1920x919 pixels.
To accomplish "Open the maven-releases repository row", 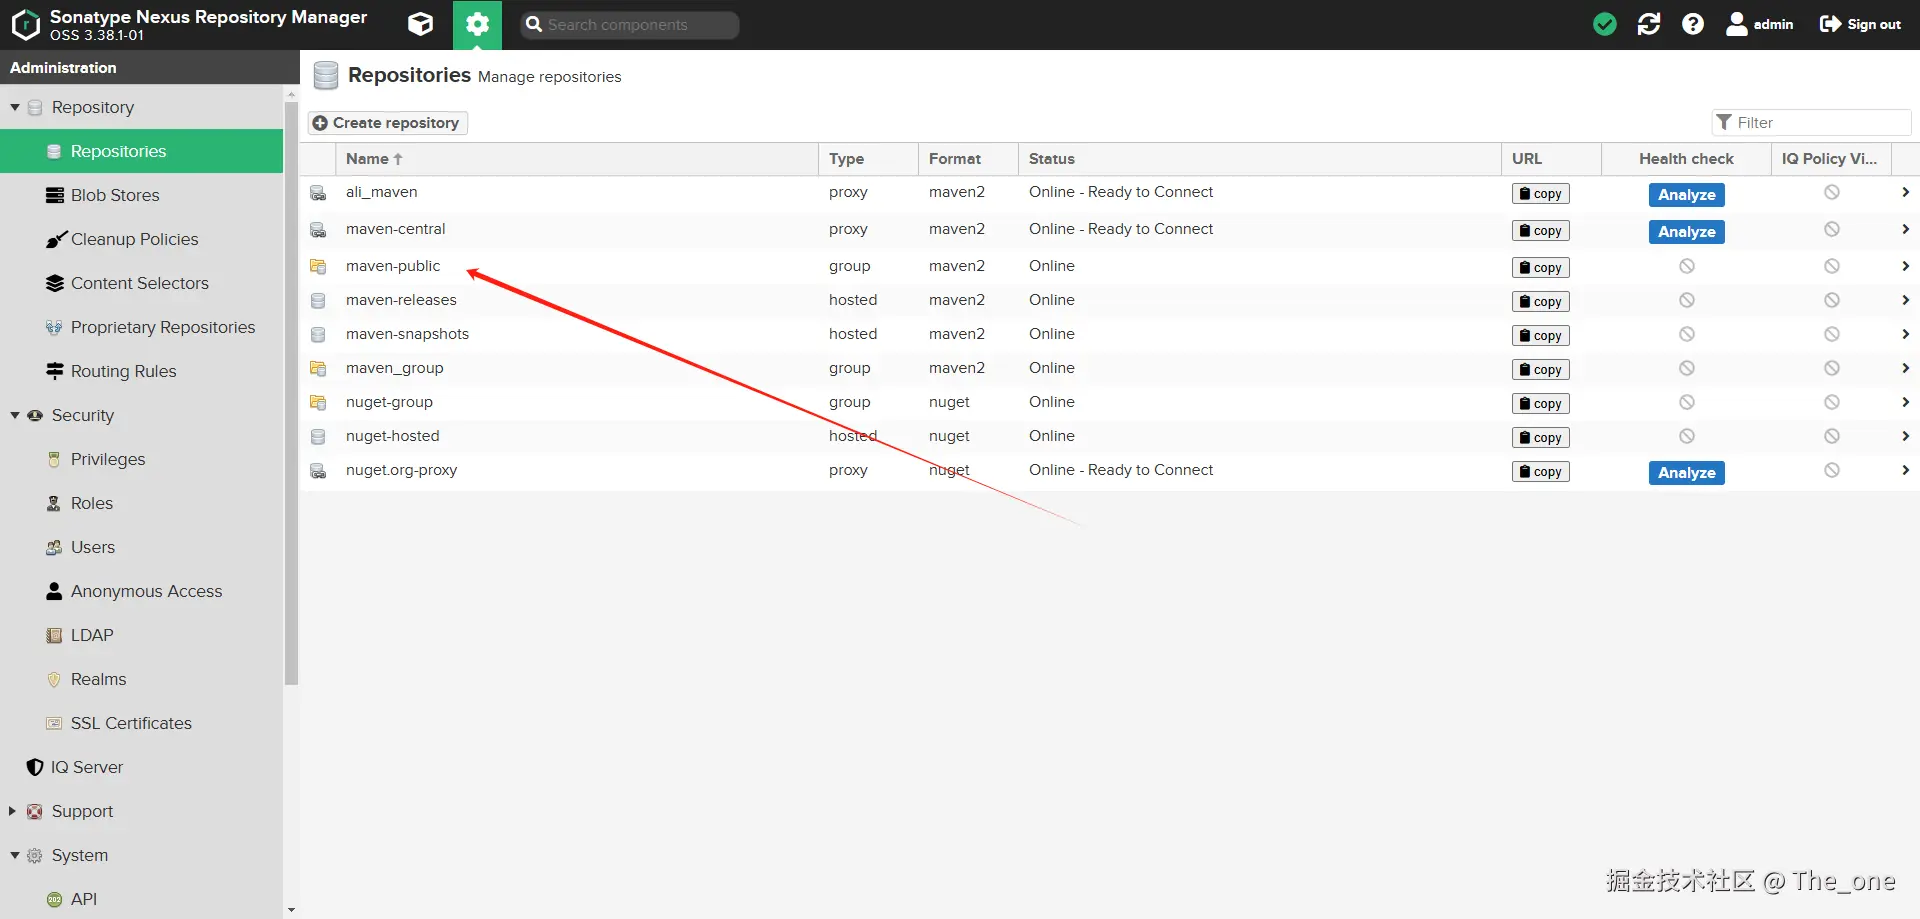I will point(1109,301).
